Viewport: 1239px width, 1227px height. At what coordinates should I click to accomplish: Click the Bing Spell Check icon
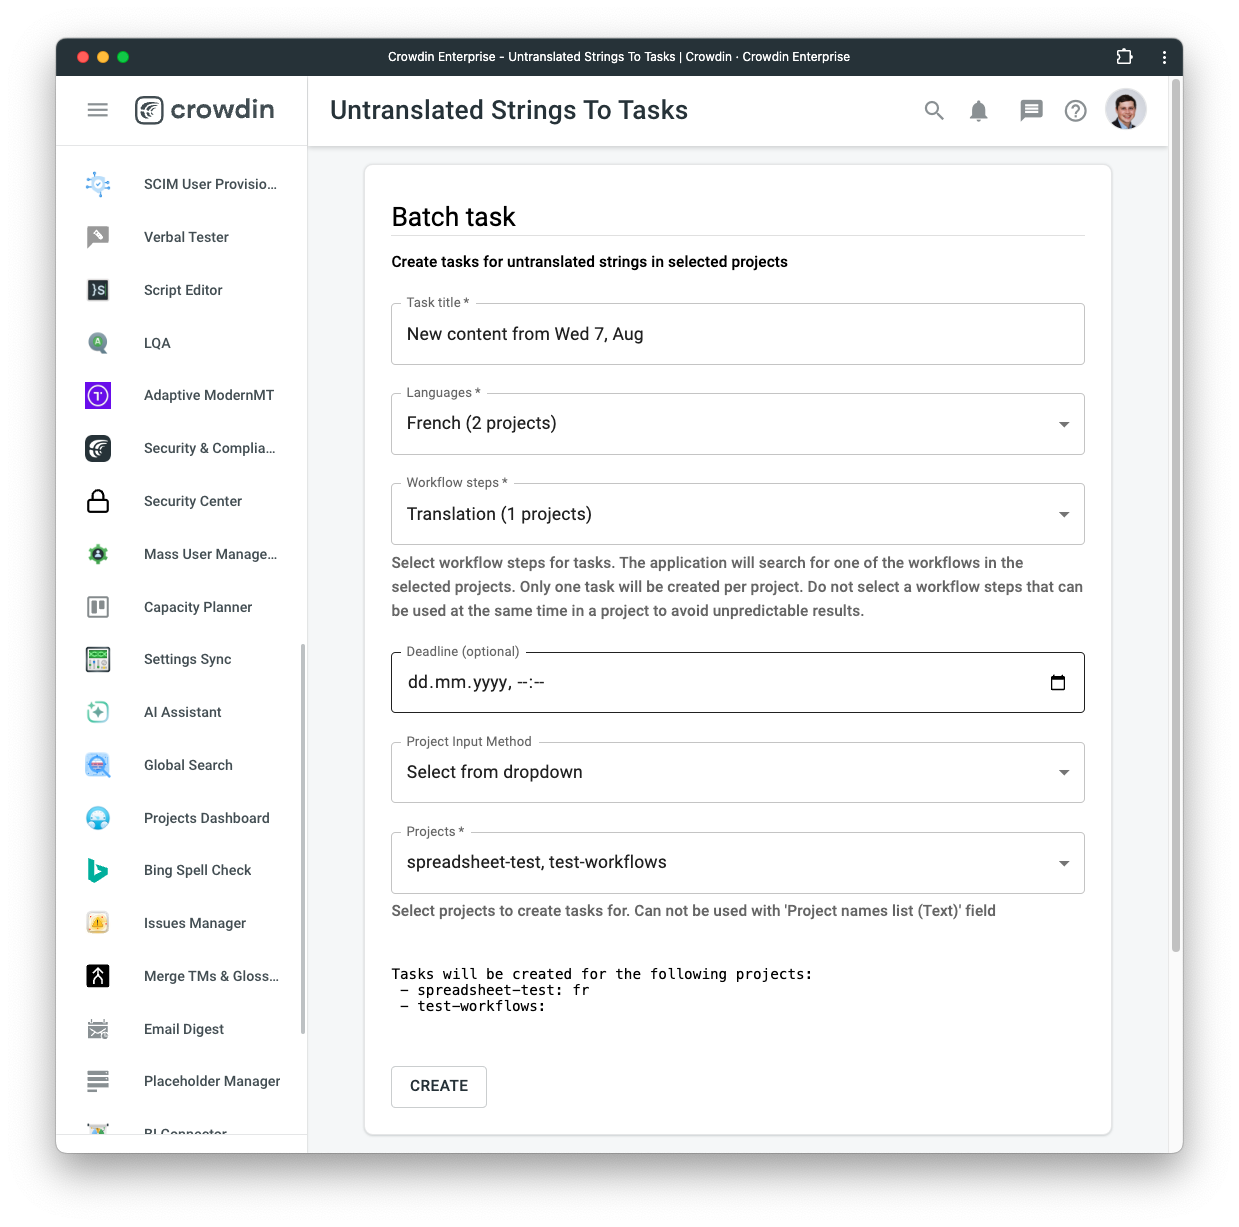tap(98, 870)
